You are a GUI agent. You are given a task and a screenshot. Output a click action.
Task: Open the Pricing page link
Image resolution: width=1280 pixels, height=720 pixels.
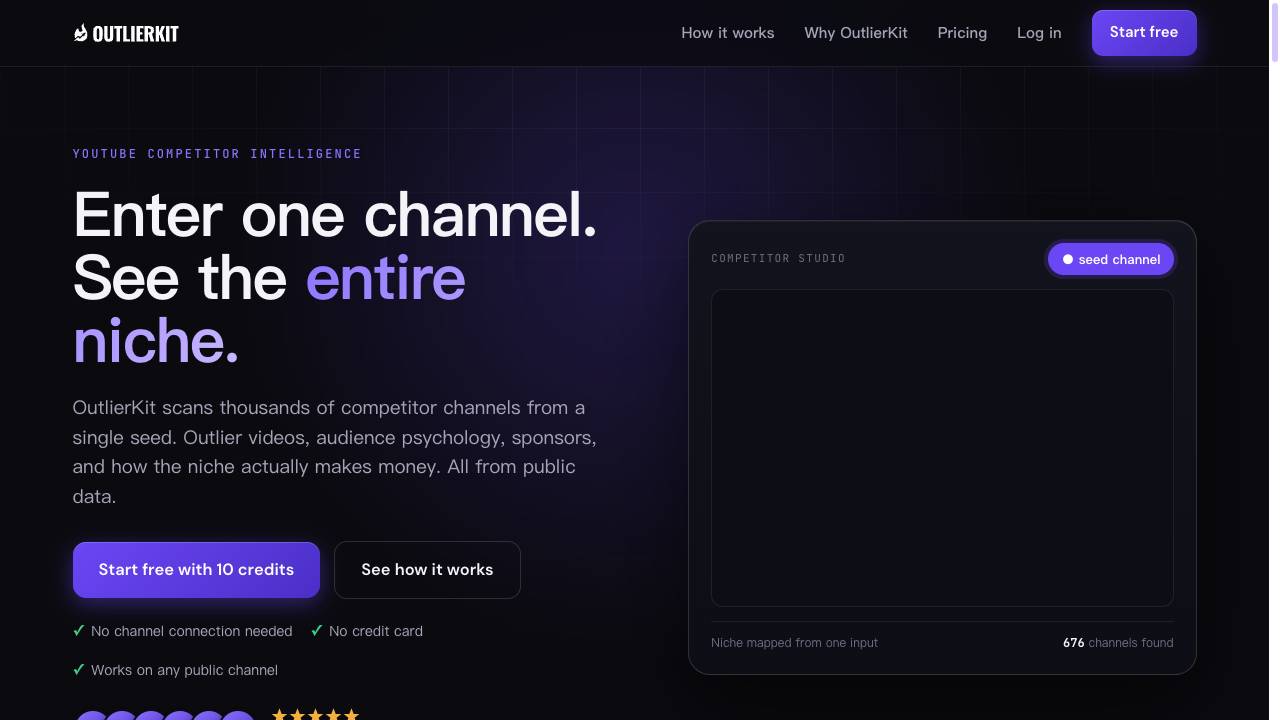pyautogui.click(x=962, y=33)
